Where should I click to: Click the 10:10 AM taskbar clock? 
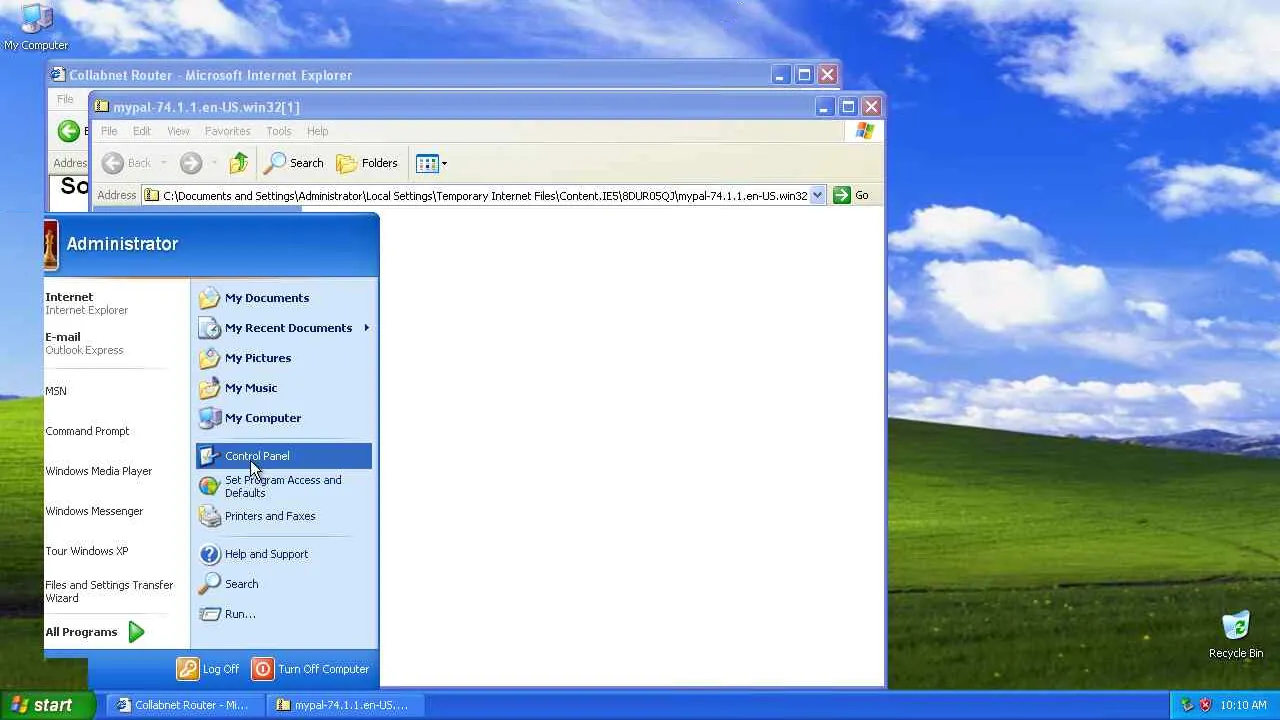[x=1244, y=705]
